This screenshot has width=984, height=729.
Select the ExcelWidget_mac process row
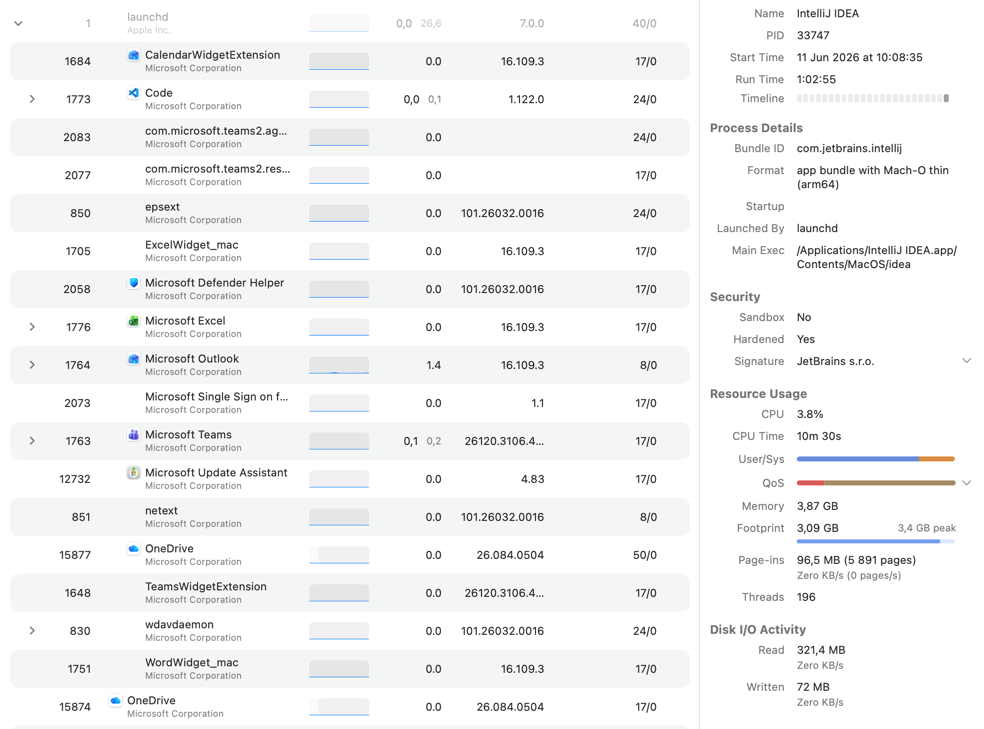pyautogui.click(x=350, y=251)
